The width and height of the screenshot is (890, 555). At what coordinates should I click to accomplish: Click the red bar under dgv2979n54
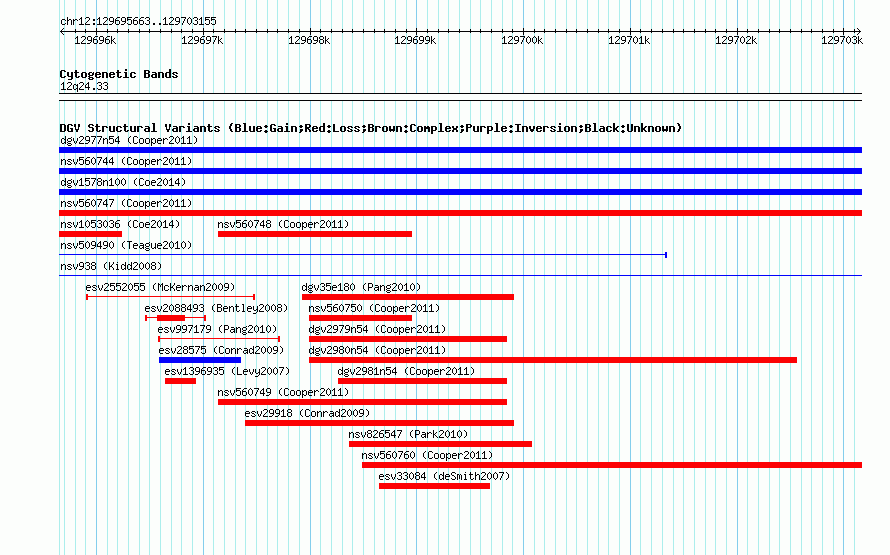coord(408,339)
